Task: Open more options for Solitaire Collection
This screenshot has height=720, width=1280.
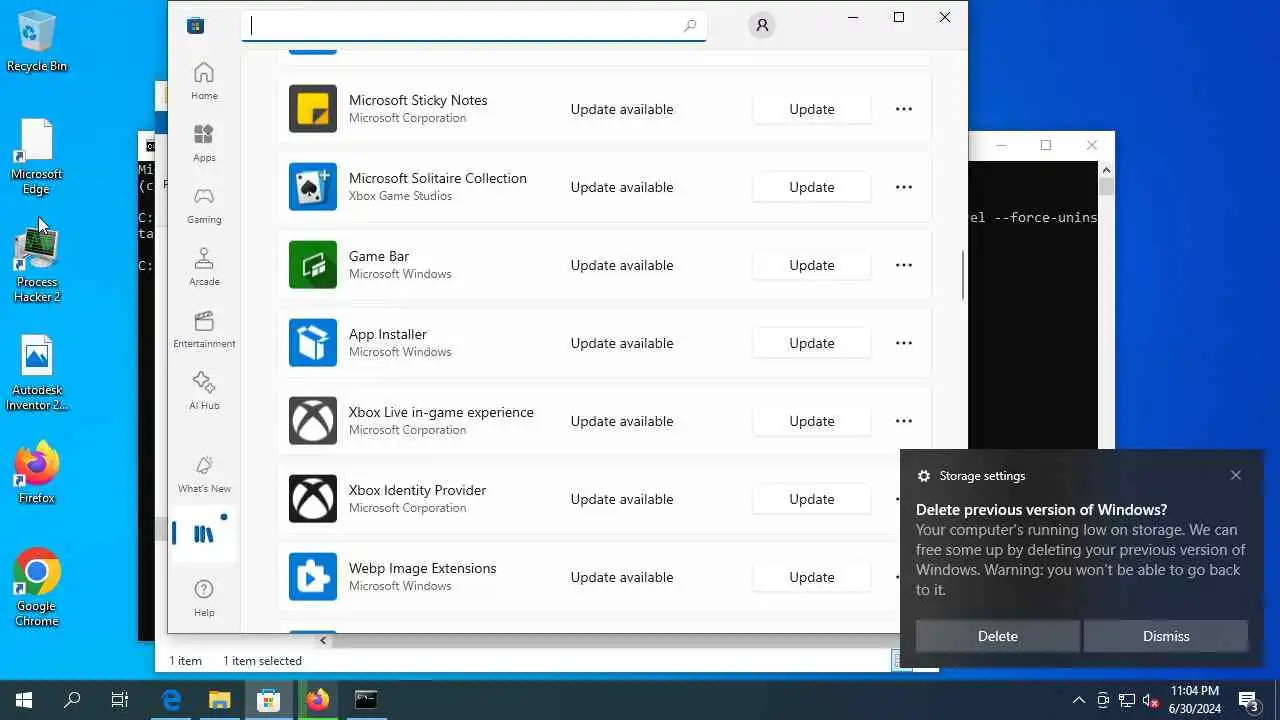Action: coord(904,187)
